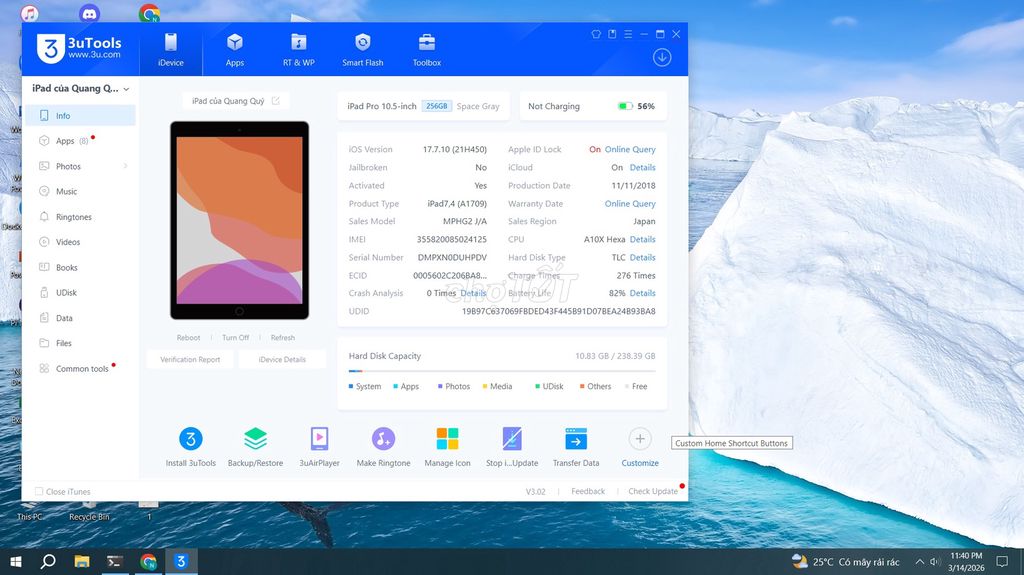Click the iPad preview image
Viewport: 1024px width, 575px height.
pos(240,220)
